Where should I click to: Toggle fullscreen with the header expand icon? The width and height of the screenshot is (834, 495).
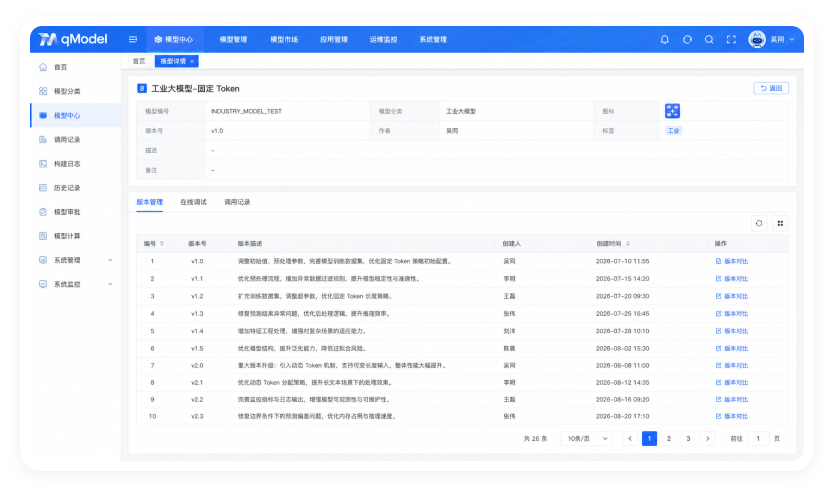pos(731,39)
